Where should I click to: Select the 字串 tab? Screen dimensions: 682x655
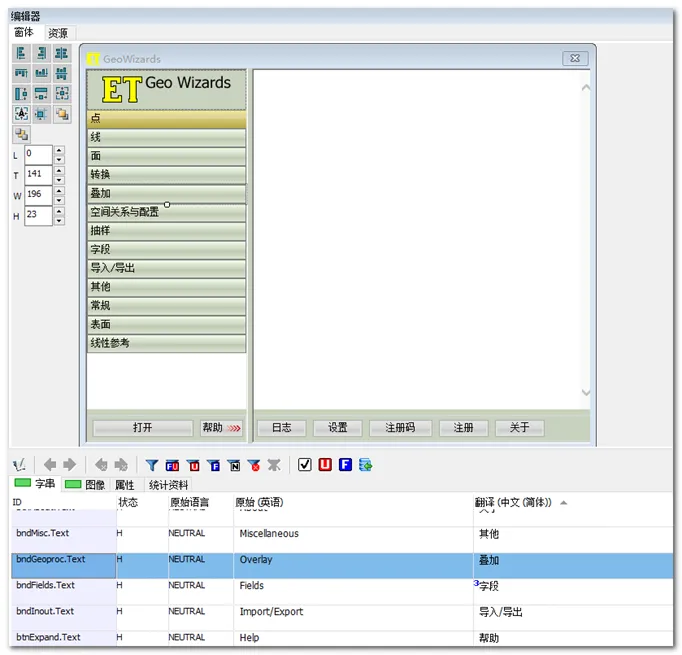35,484
